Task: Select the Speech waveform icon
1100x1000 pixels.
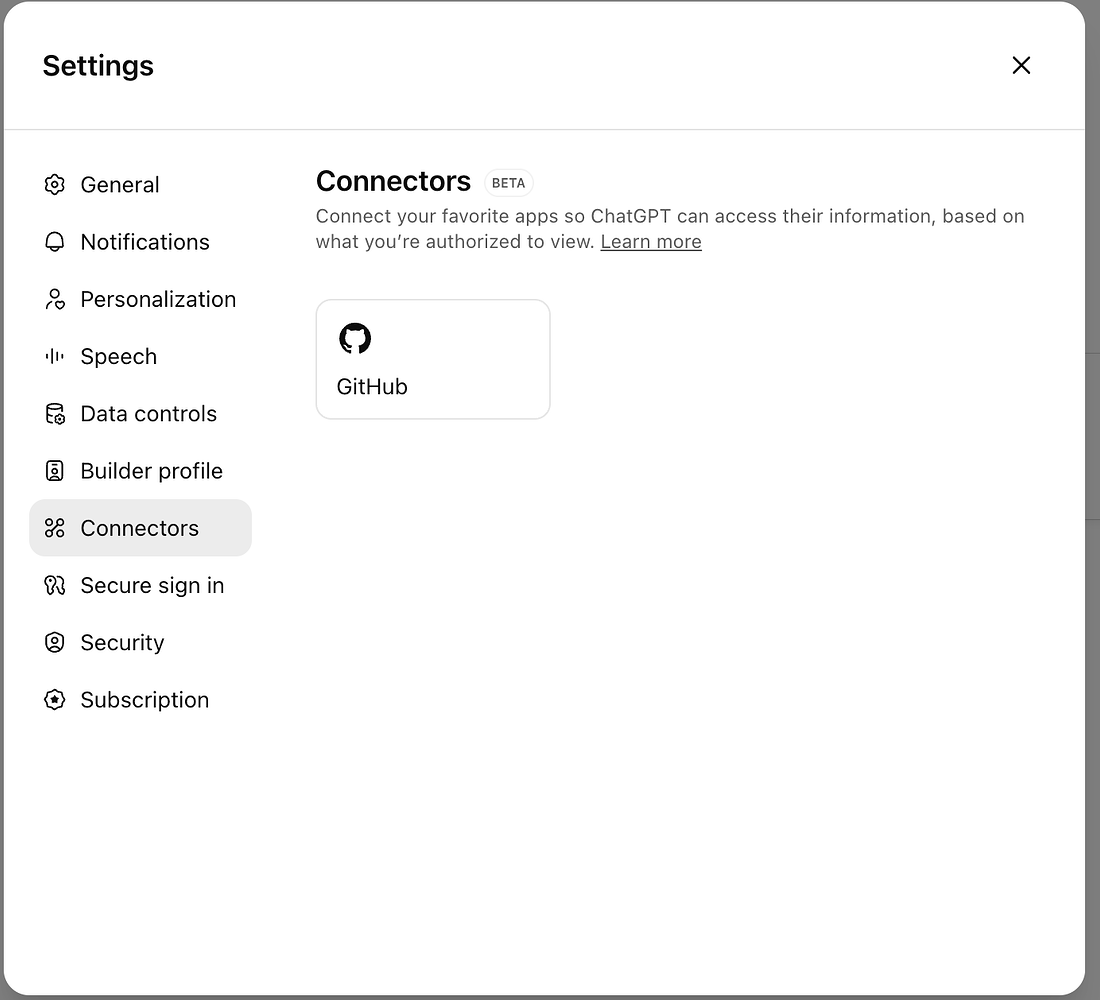Action: 55,356
